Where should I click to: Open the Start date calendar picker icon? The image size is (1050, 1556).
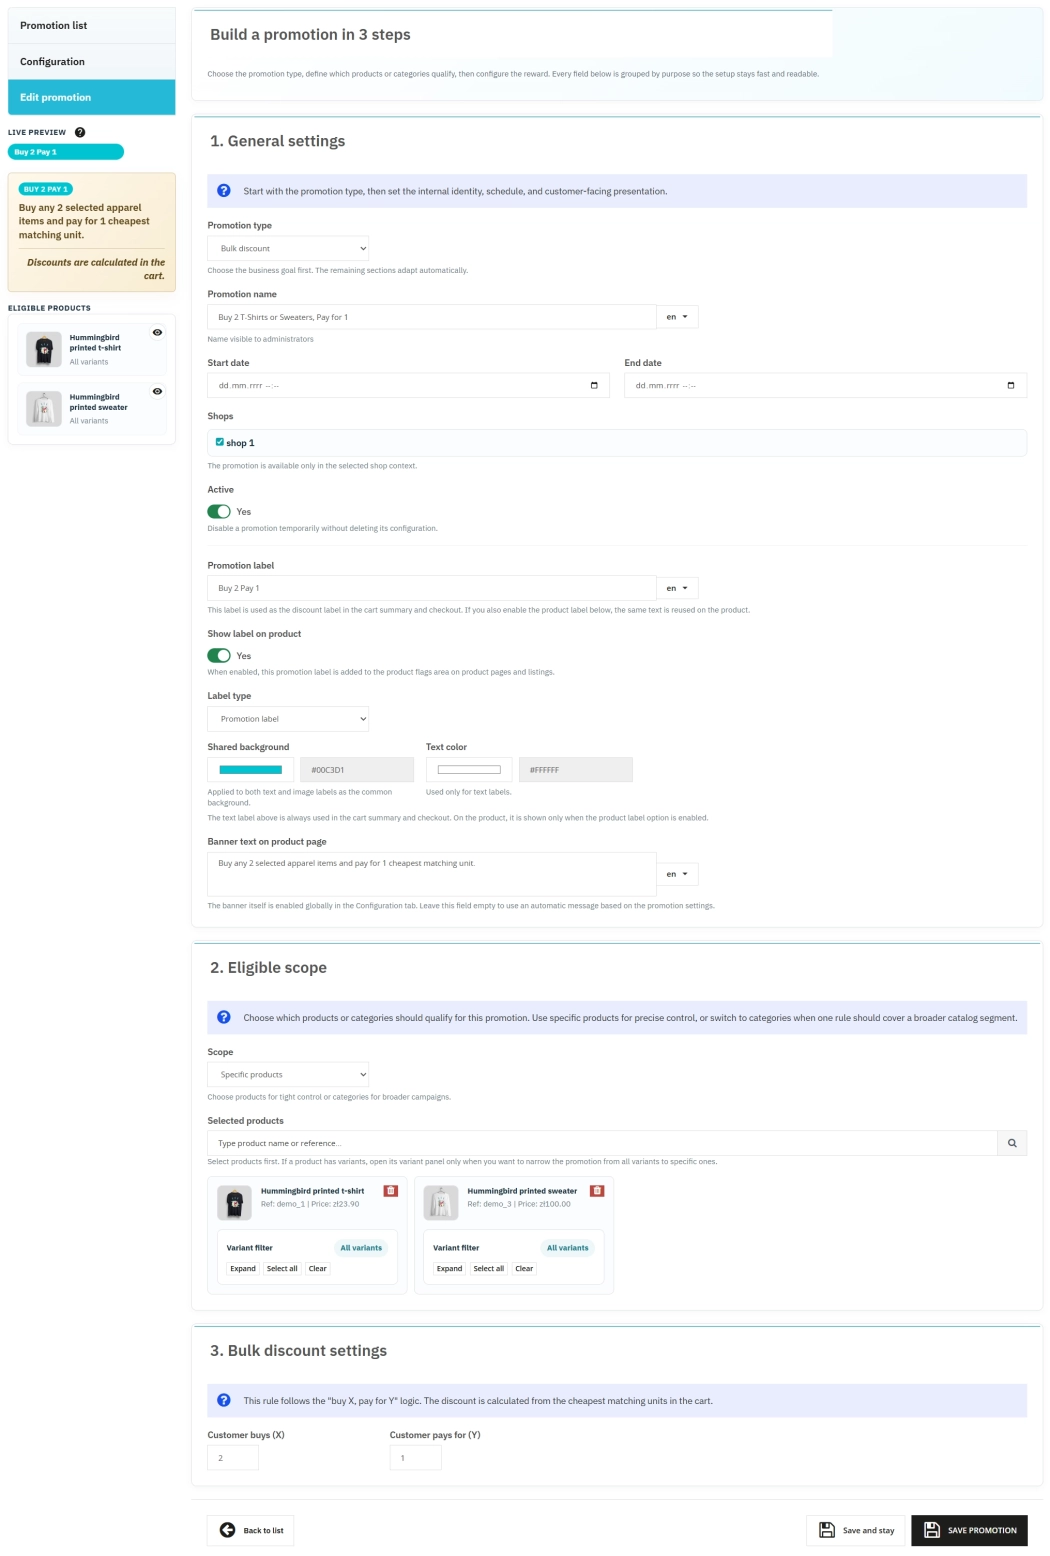[x=595, y=385]
